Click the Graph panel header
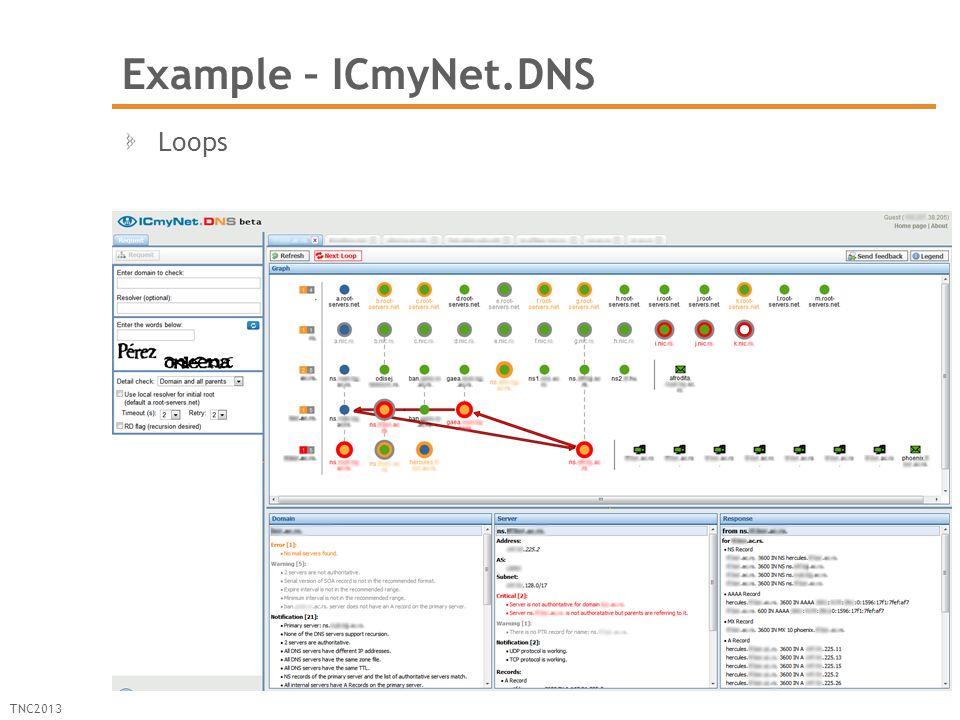 pyautogui.click(x=609, y=269)
